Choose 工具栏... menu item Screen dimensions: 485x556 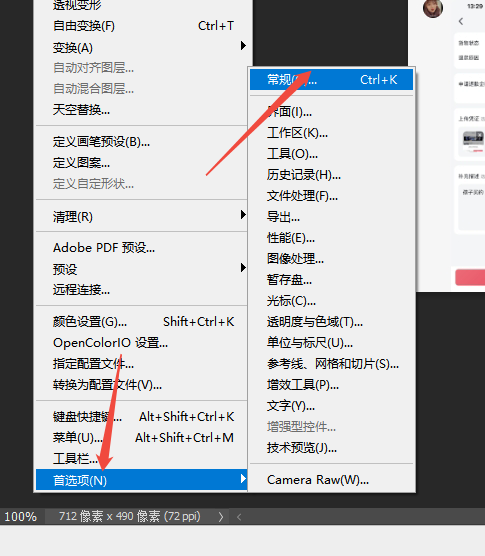141,458
